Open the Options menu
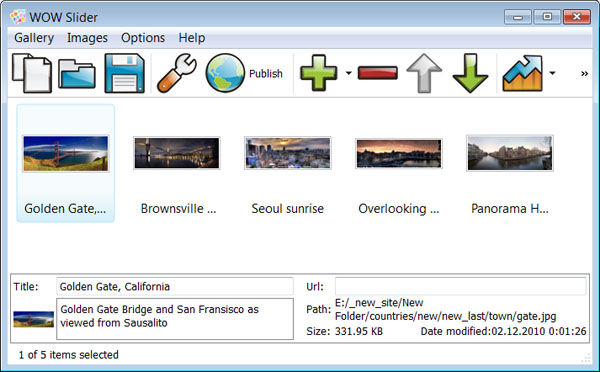Viewport: 600px width, 372px height. click(x=143, y=38)
